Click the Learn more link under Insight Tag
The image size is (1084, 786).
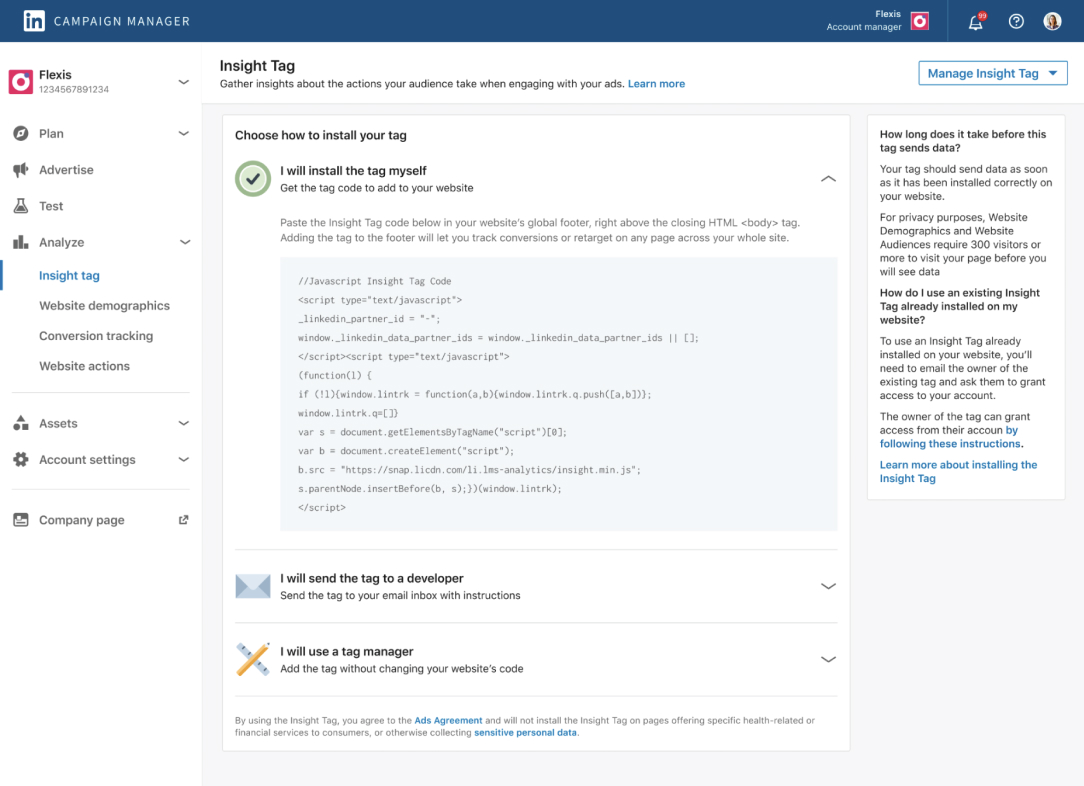pyautogui.click(x=656, y=84)
